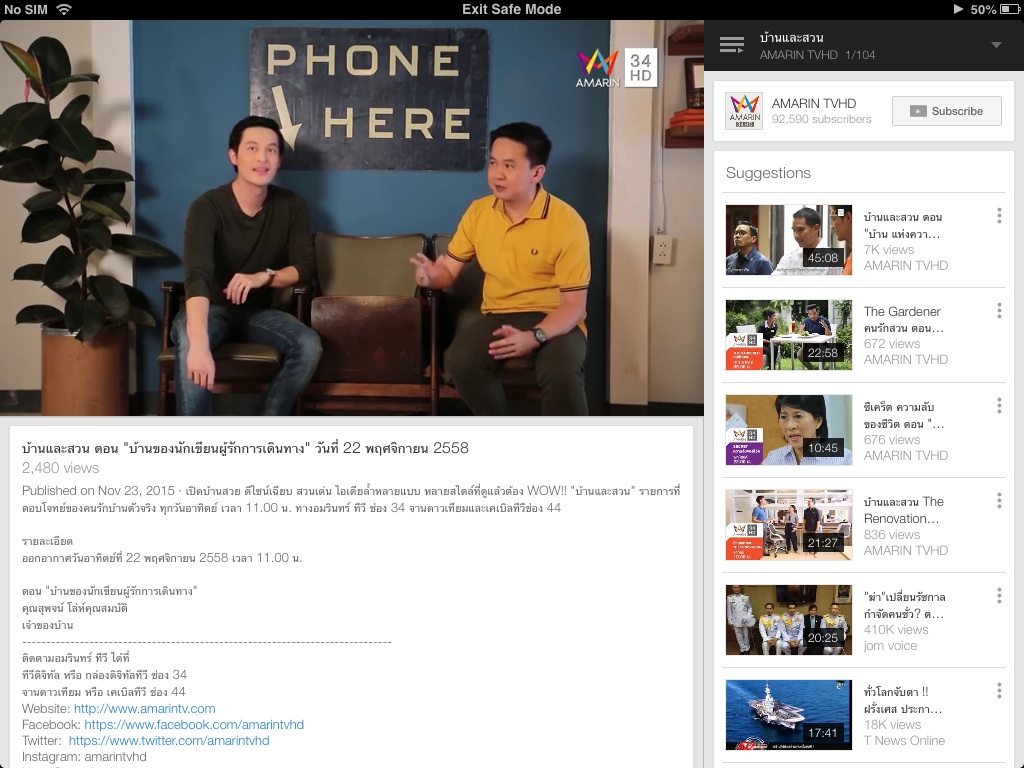
Task: Play the 10:45 suggested video thumbnail
Action: [x=788, y=430]
